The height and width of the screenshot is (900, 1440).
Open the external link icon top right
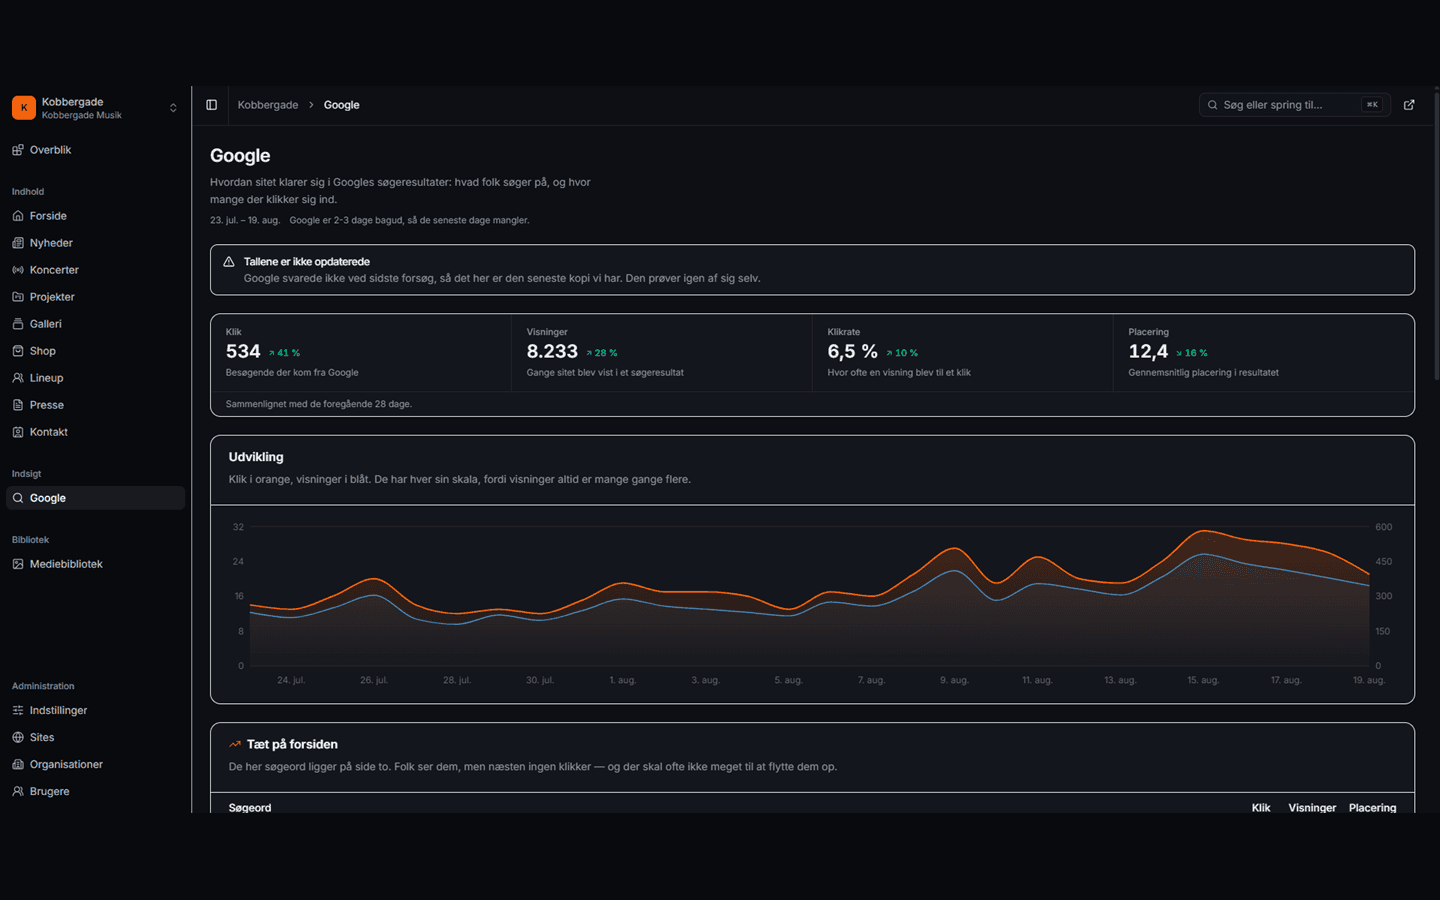pos(1409,105)
